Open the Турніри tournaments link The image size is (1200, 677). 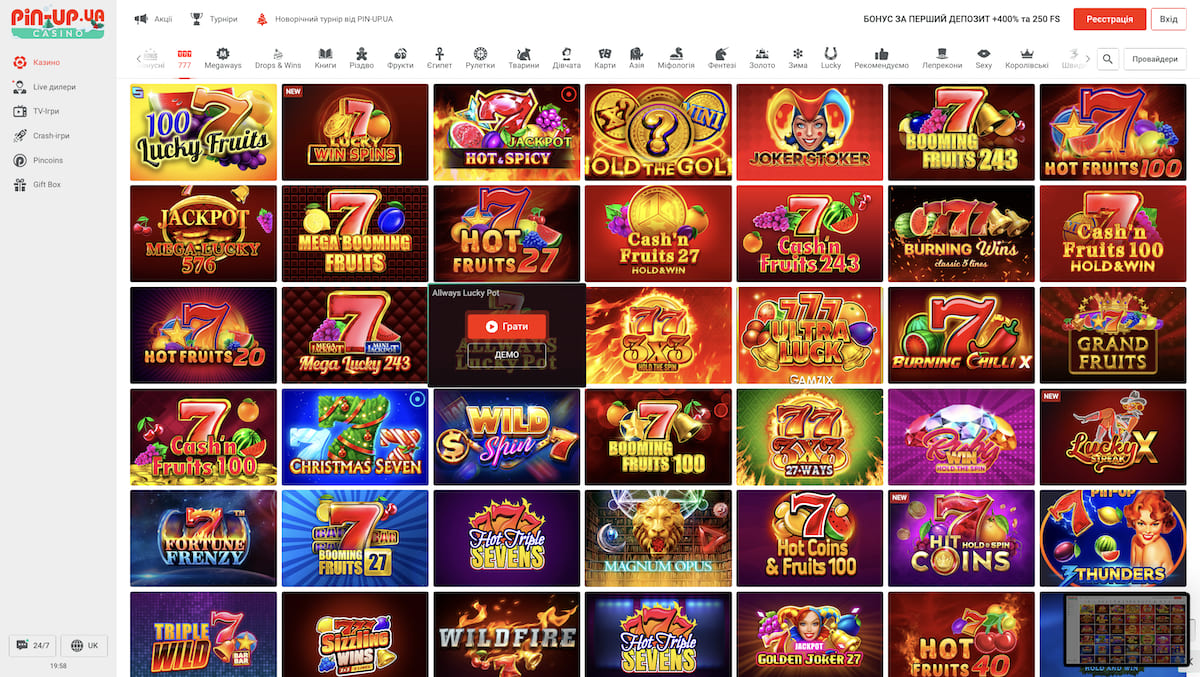pos(214,19)
